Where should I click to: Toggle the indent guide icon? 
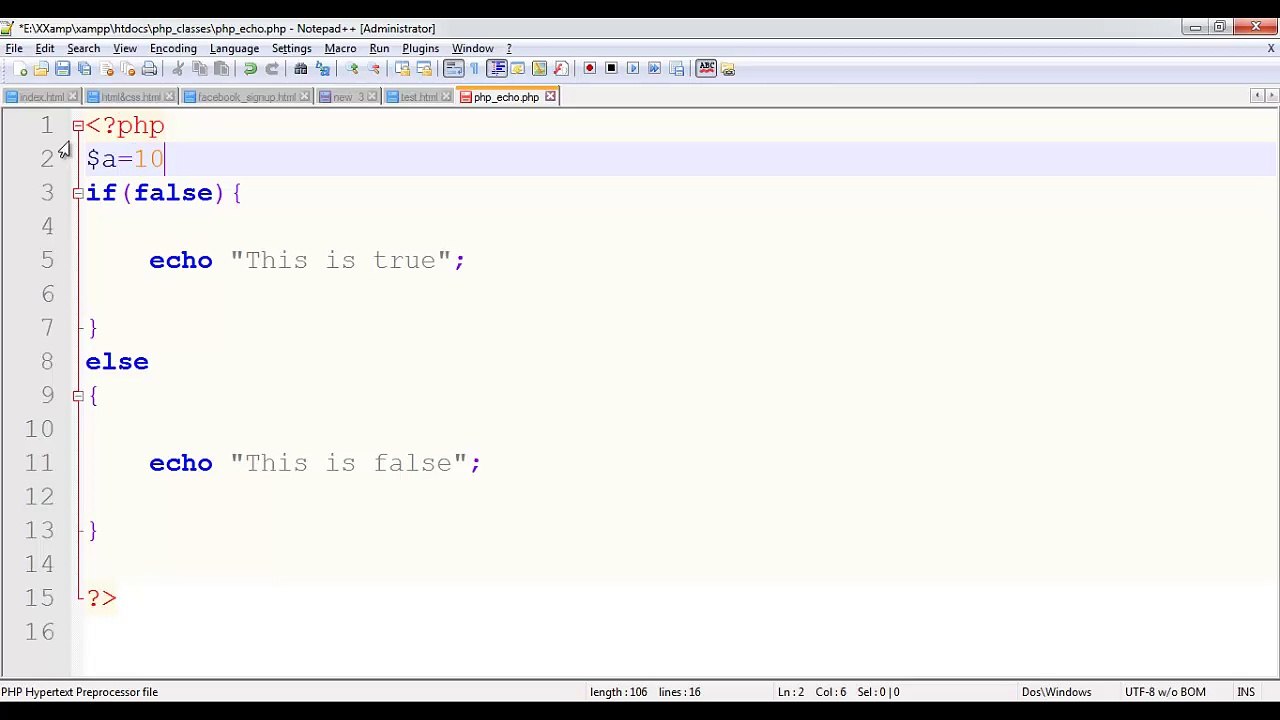point(496,69)
